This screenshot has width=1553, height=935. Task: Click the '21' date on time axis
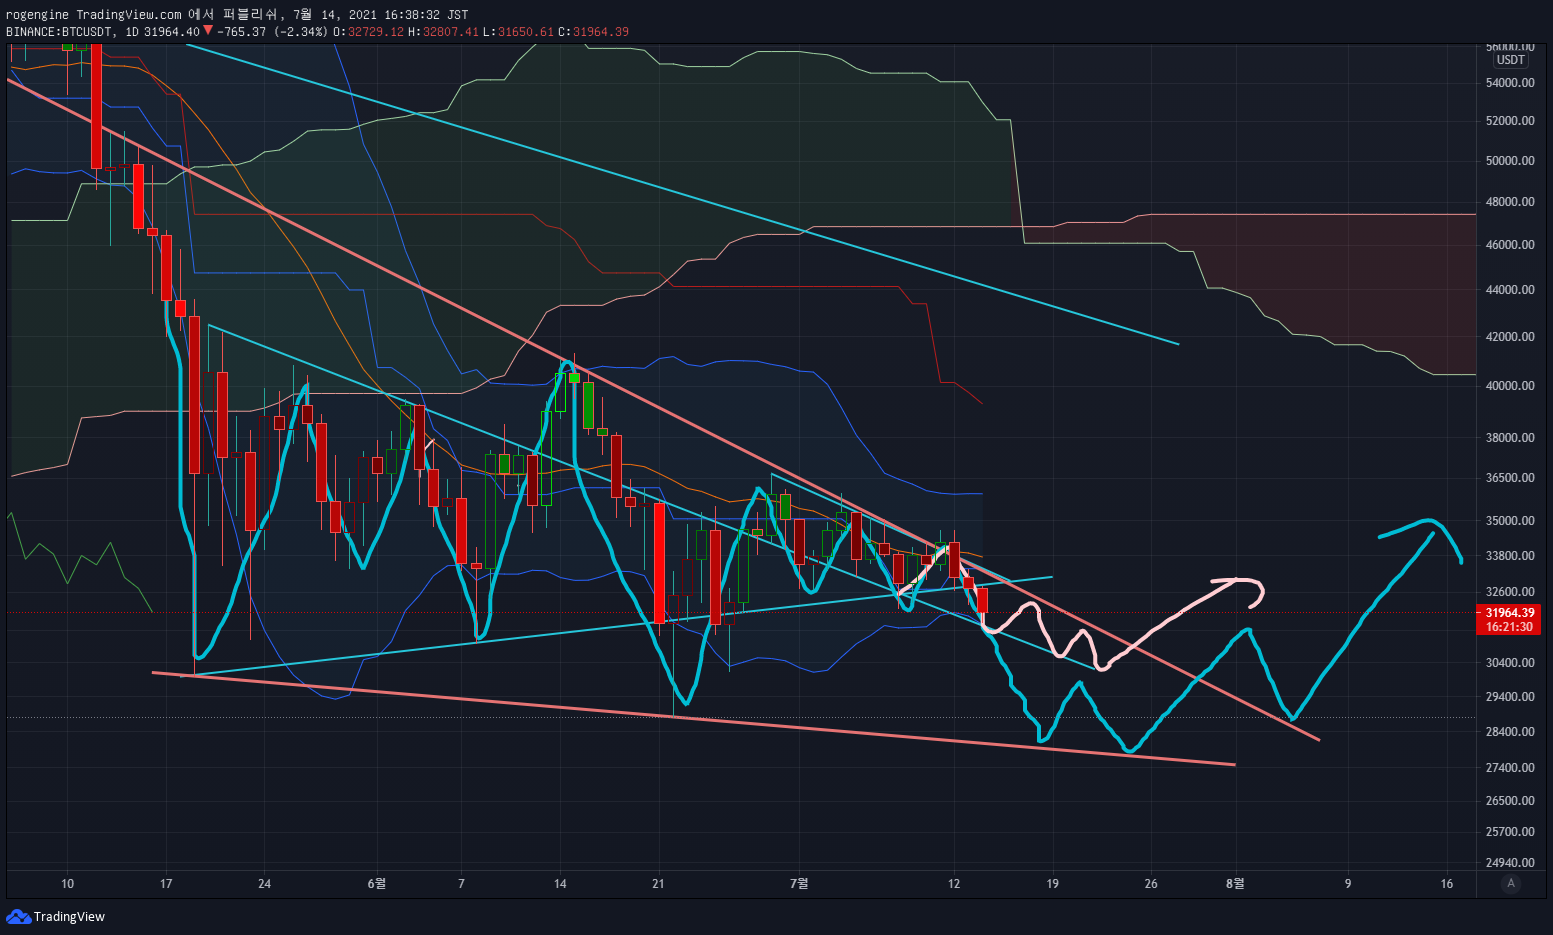(658, 884)
